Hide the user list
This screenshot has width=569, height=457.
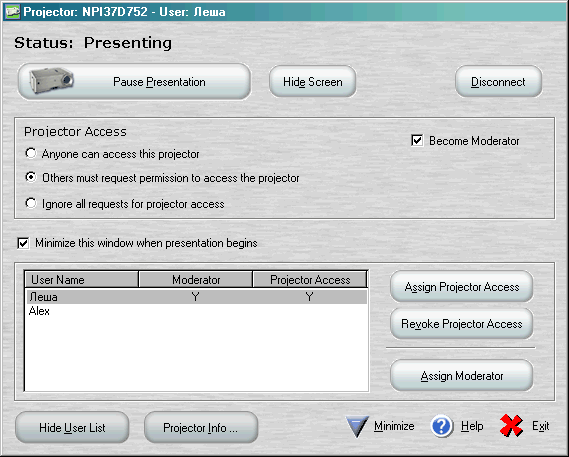pyautogui.click(x=72, y=428)
